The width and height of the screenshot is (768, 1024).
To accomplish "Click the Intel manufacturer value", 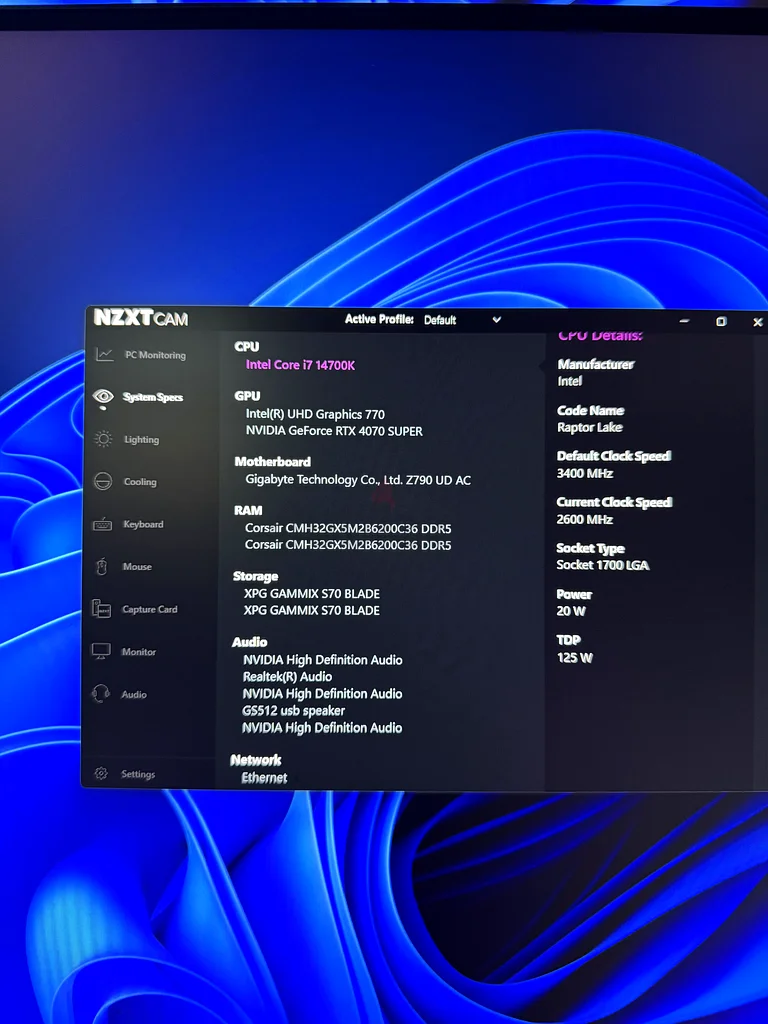I will point(569,381).
